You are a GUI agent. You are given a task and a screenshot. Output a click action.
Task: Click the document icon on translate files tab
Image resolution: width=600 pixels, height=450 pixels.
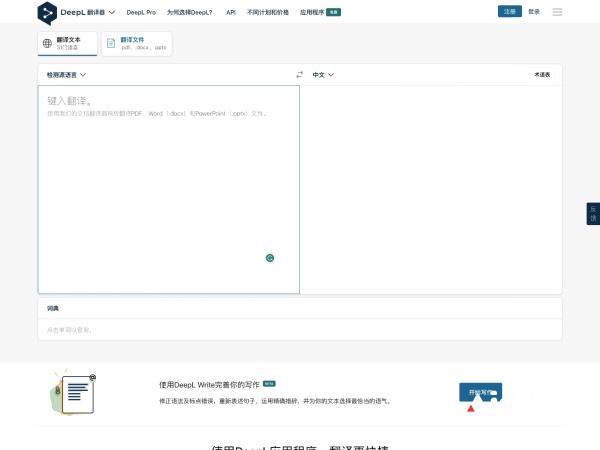click(111, 43)
